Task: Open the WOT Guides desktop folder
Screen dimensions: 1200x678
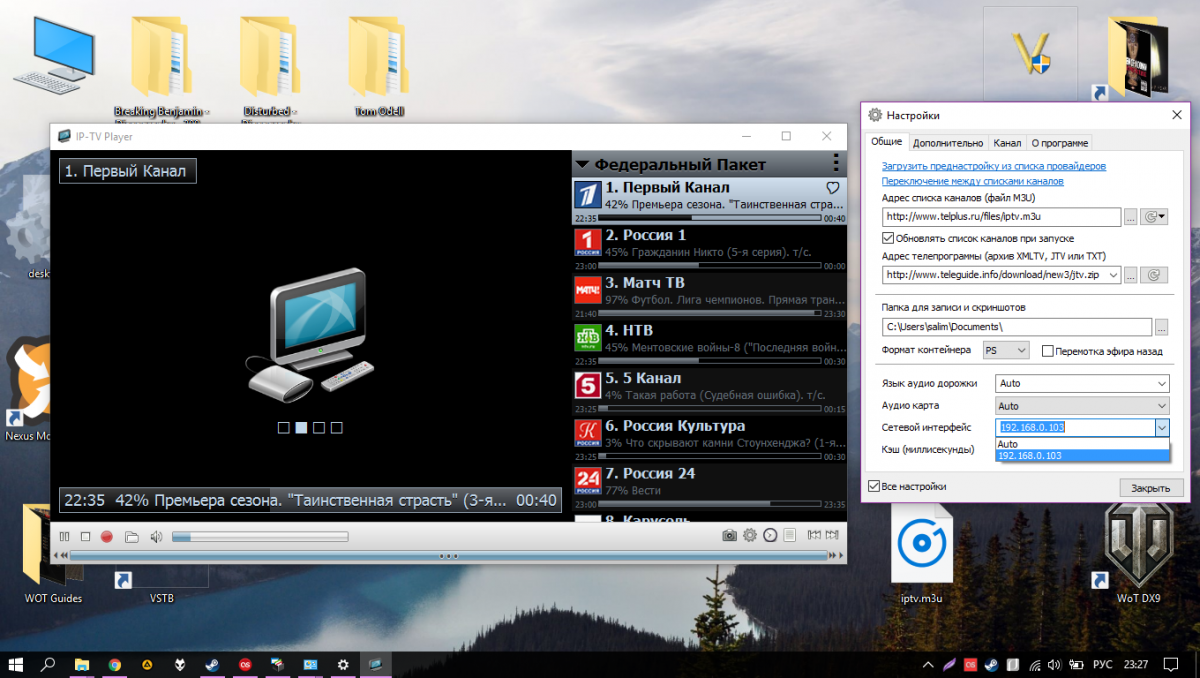Action: point(53,555)
